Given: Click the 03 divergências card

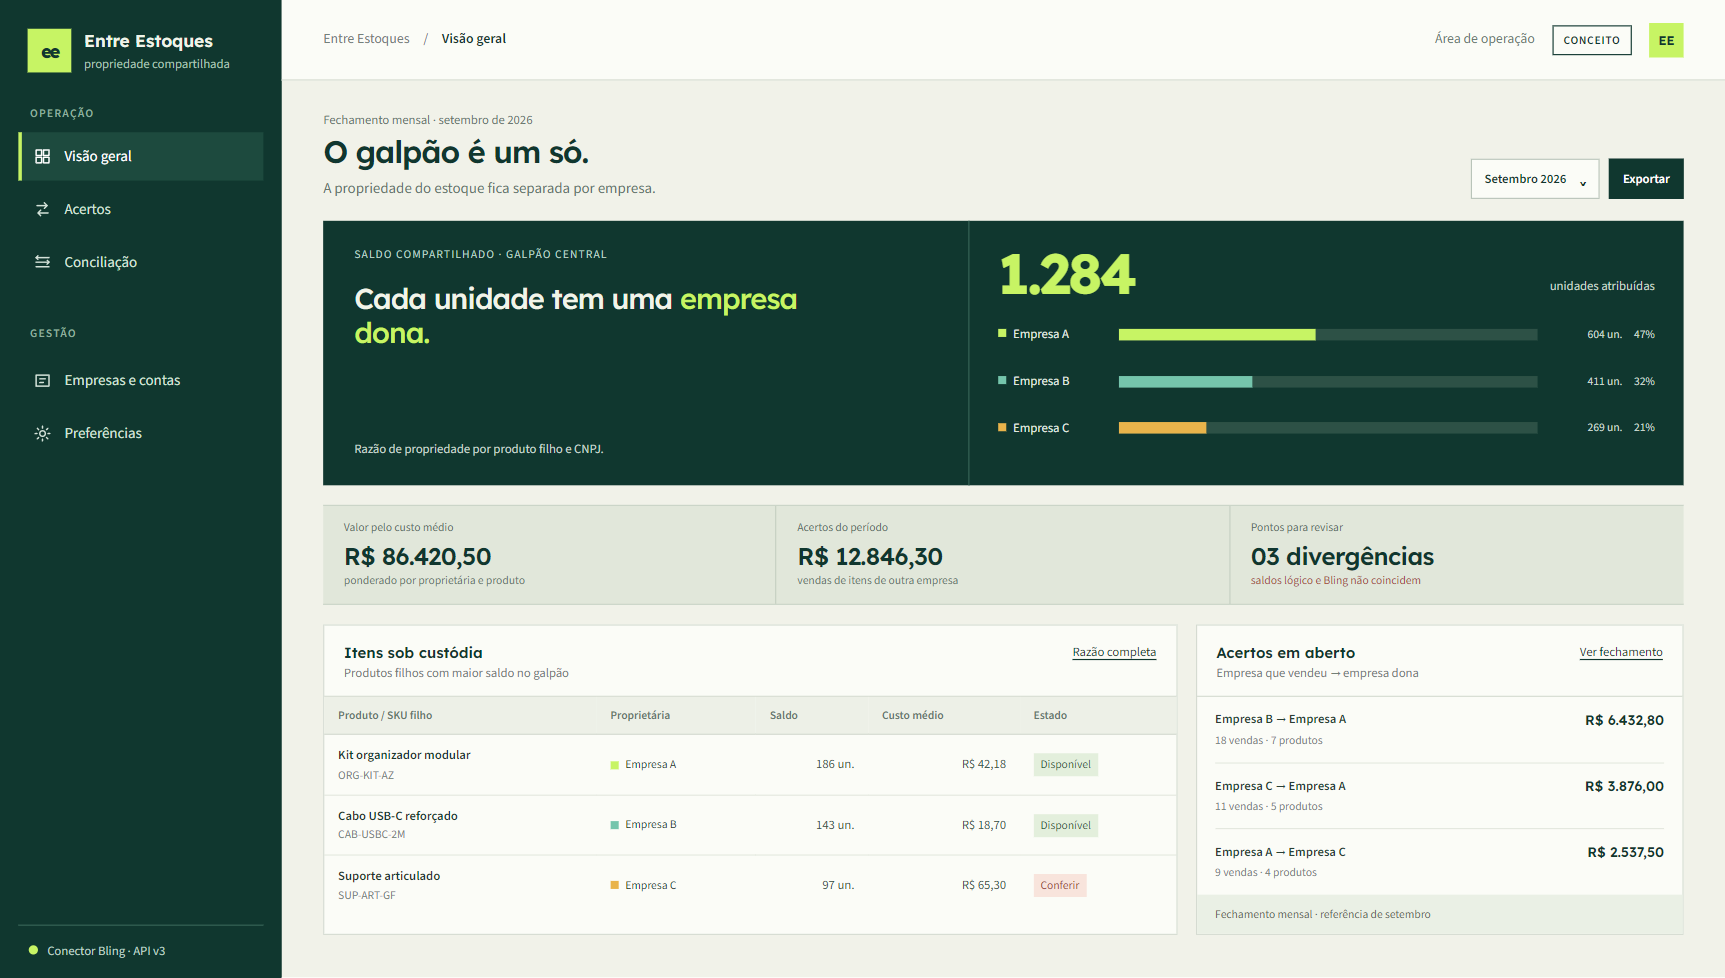Looking at the screenshot, I should coord(1457,555).
